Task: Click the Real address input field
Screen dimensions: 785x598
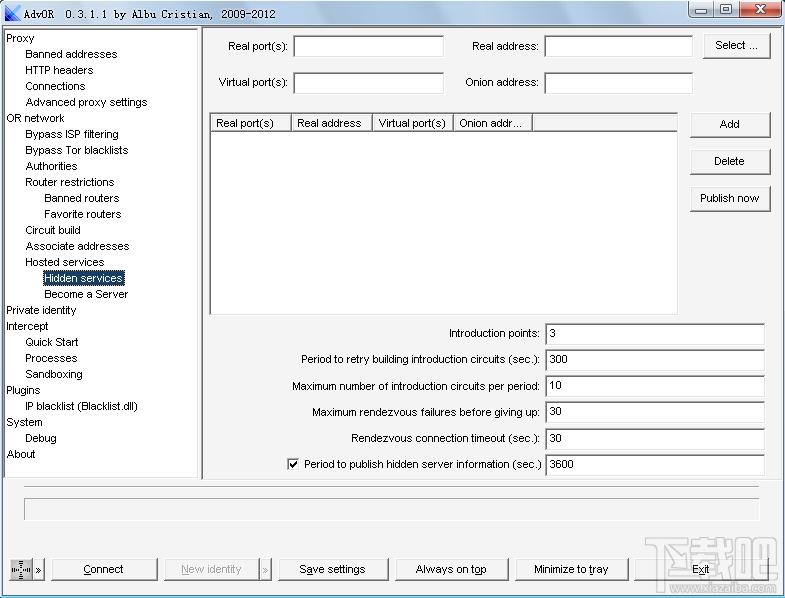Action: 619,46
